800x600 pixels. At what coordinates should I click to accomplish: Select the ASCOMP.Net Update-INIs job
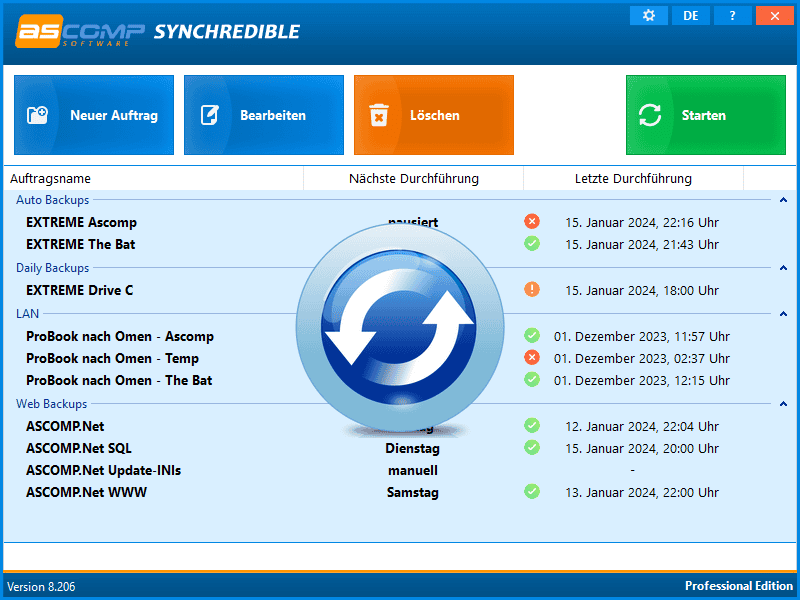[104, 470]
